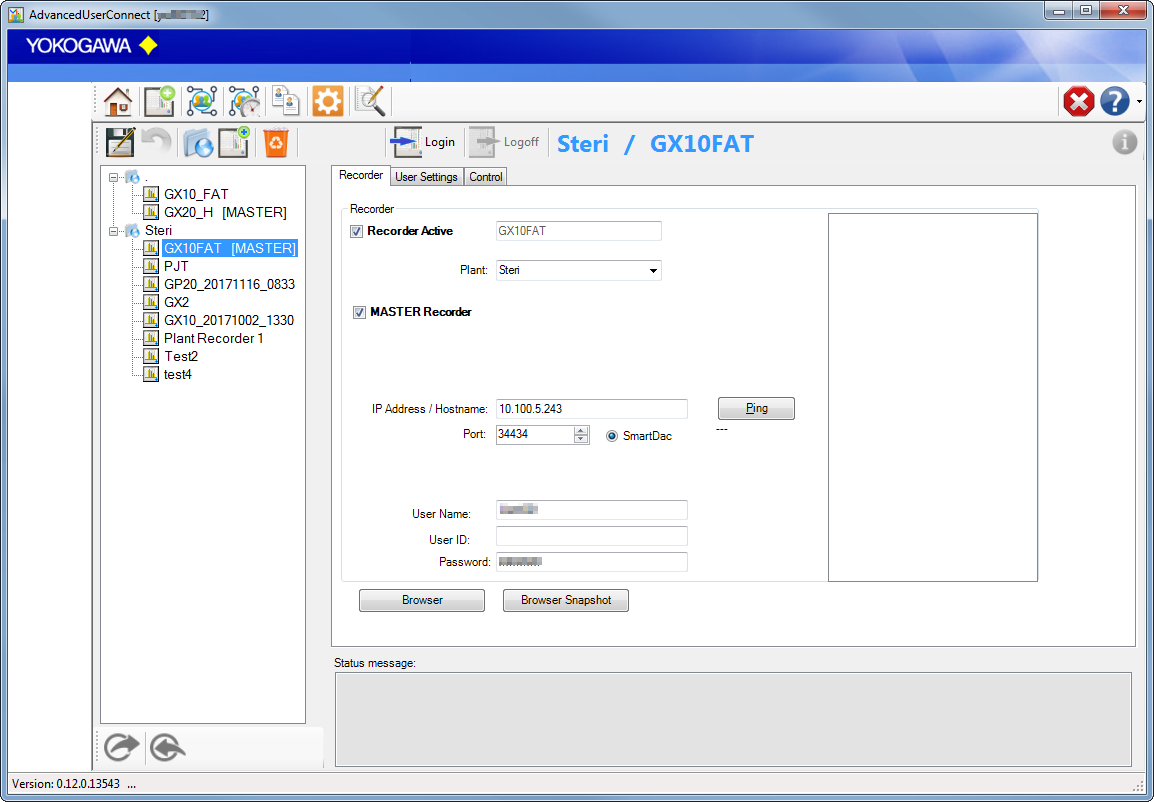
Task: Click the User ID field
Action: click(x=592, y=536)
